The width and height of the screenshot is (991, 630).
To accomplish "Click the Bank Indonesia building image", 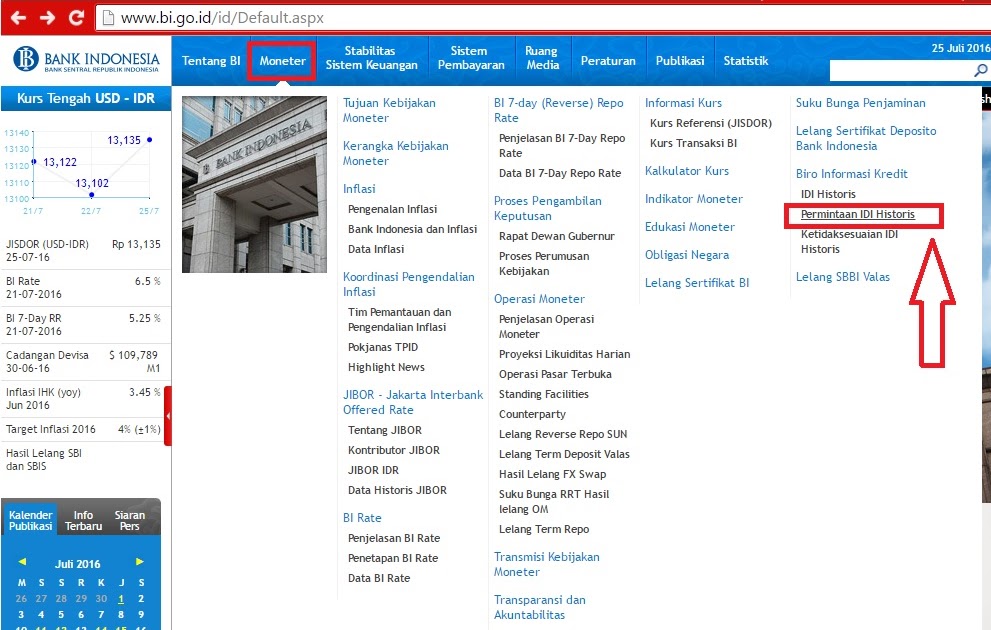I will [254, 184].
